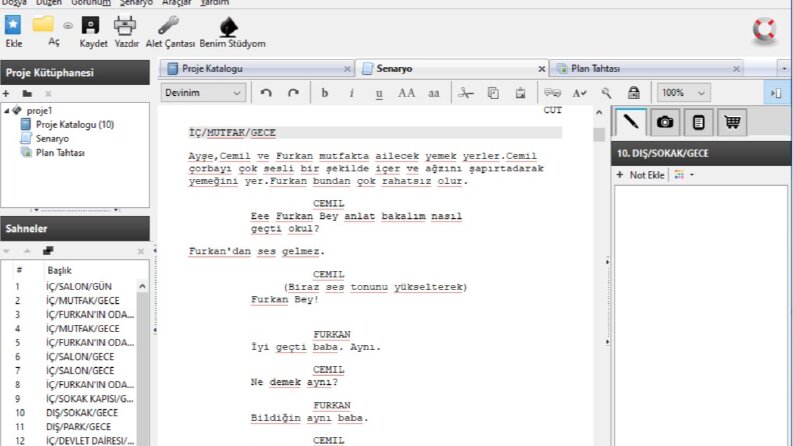Click the Başlık column header
The height and width of the screenshot is (446, 793).
pyautogui.click(x=59, y=271)
